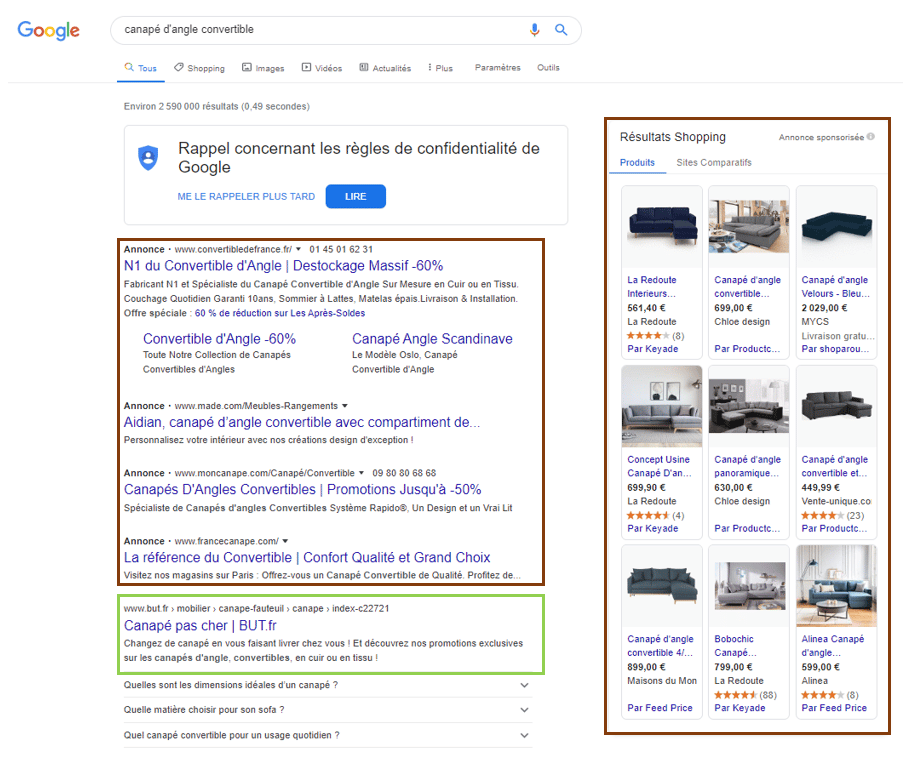Switch to Sites Comparatifs shopping tab
907x762 pixels.
pyautogui.click(x=714, y=162)
